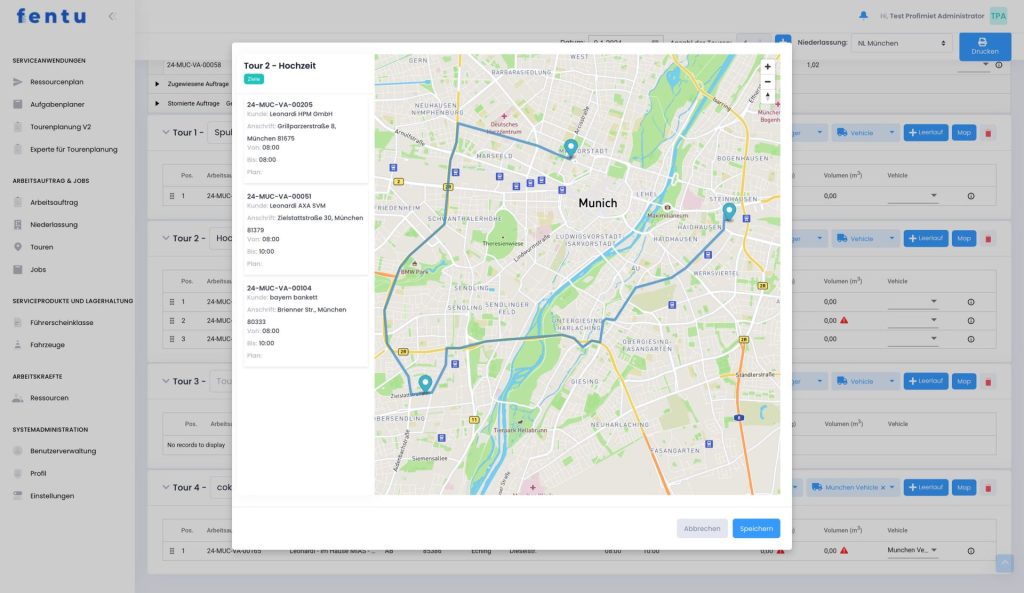Click the map pin at Zielstattstraße
Image resolution: width=1024 pixels, height=593 pixels.
(x=425, y=383)
